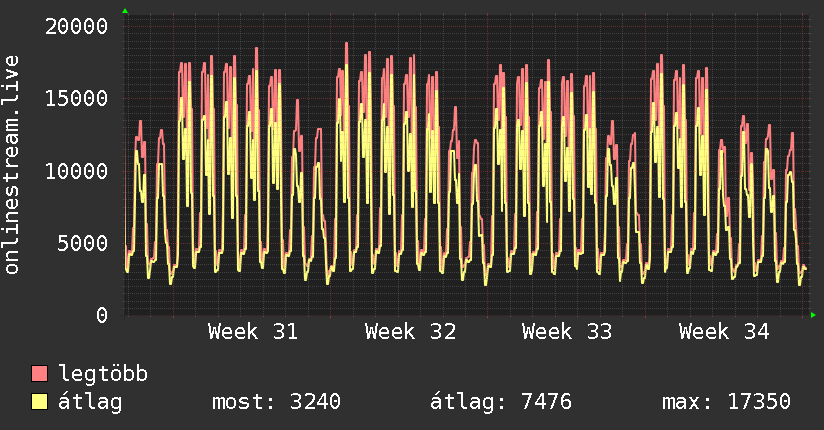Screen dimensions: 824x430
Task: Click the yellow átlag legend swatch
Action: point(39,401)
